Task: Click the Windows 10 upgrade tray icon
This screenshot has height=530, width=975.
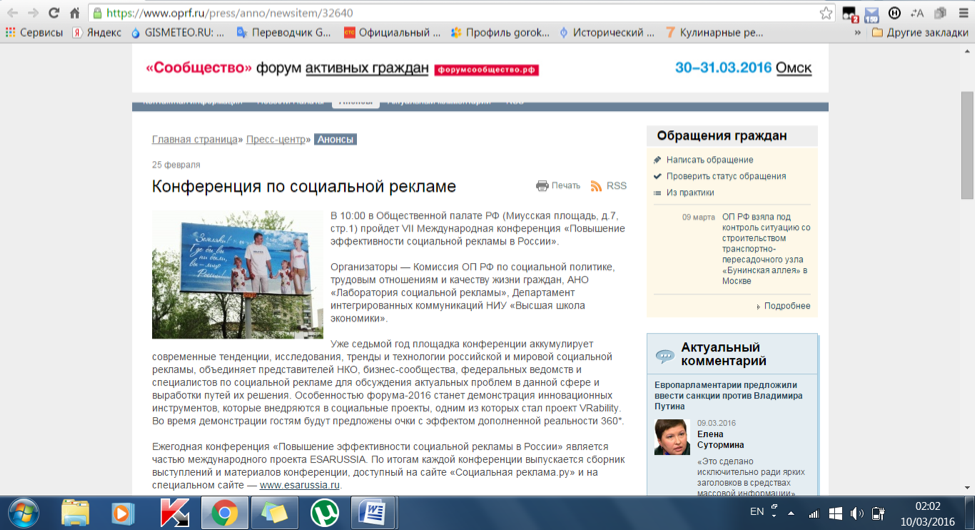Action: point(836,514)
